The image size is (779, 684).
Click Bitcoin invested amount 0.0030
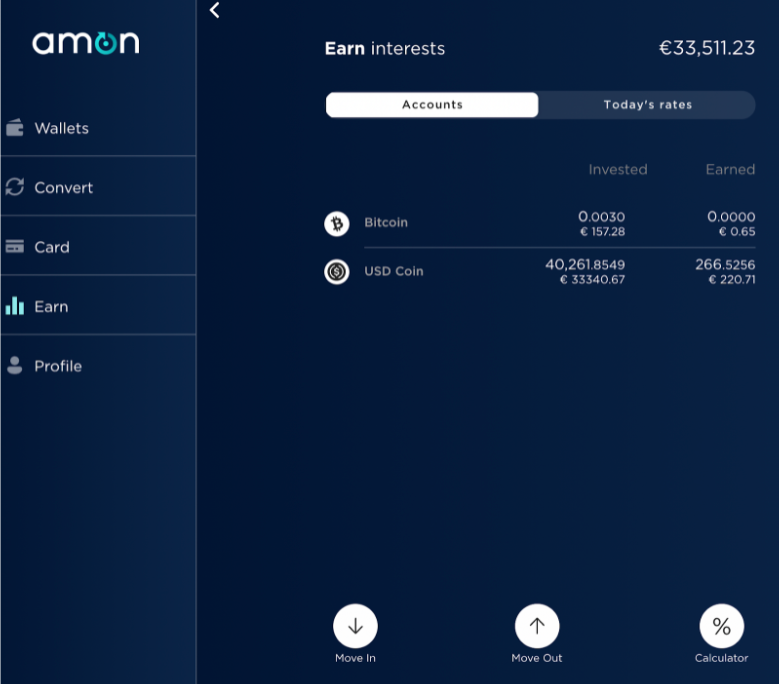[602, 217]
